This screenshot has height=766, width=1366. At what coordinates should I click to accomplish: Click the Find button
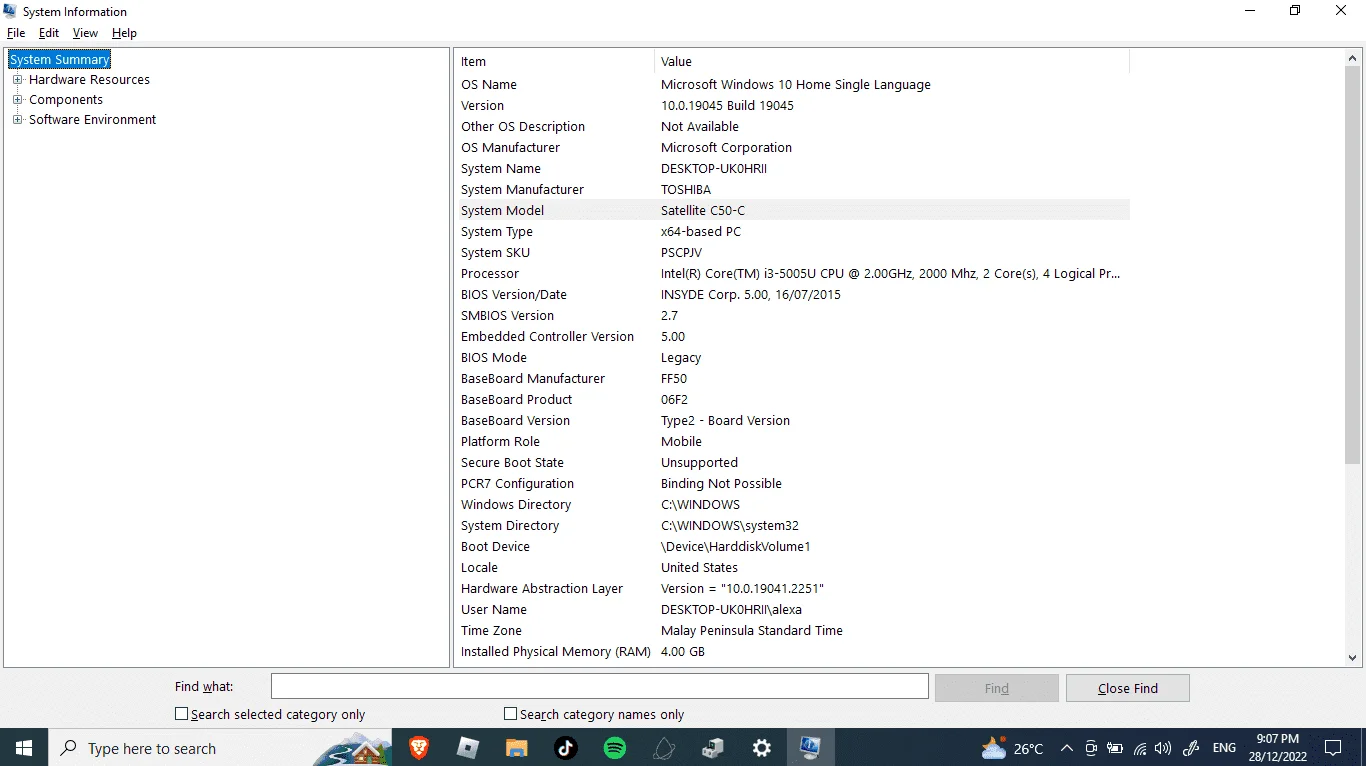point(996,688)
